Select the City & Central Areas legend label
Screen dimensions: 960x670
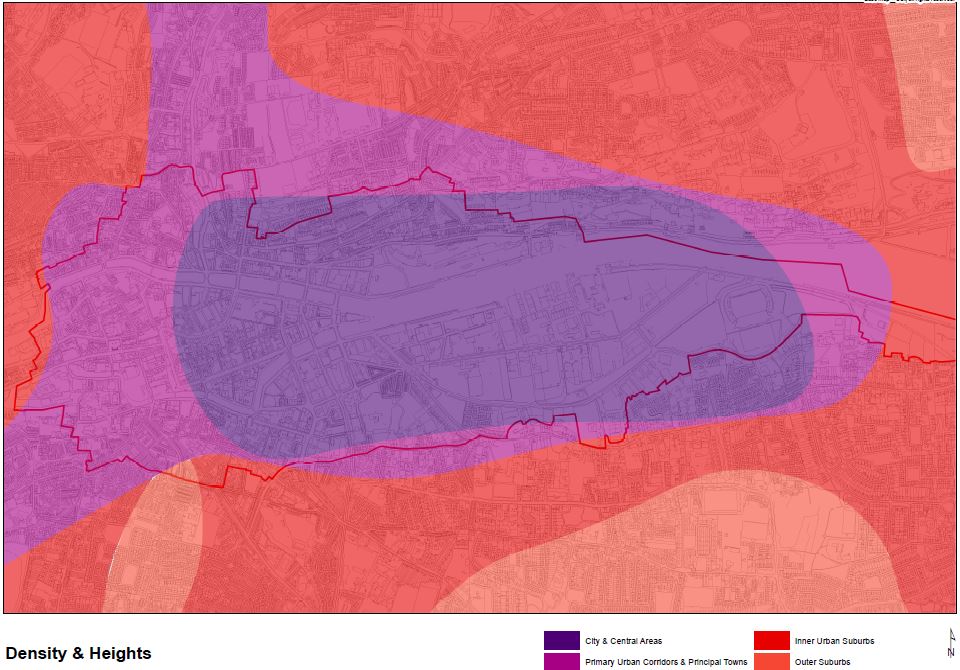(x=623, y=641)
